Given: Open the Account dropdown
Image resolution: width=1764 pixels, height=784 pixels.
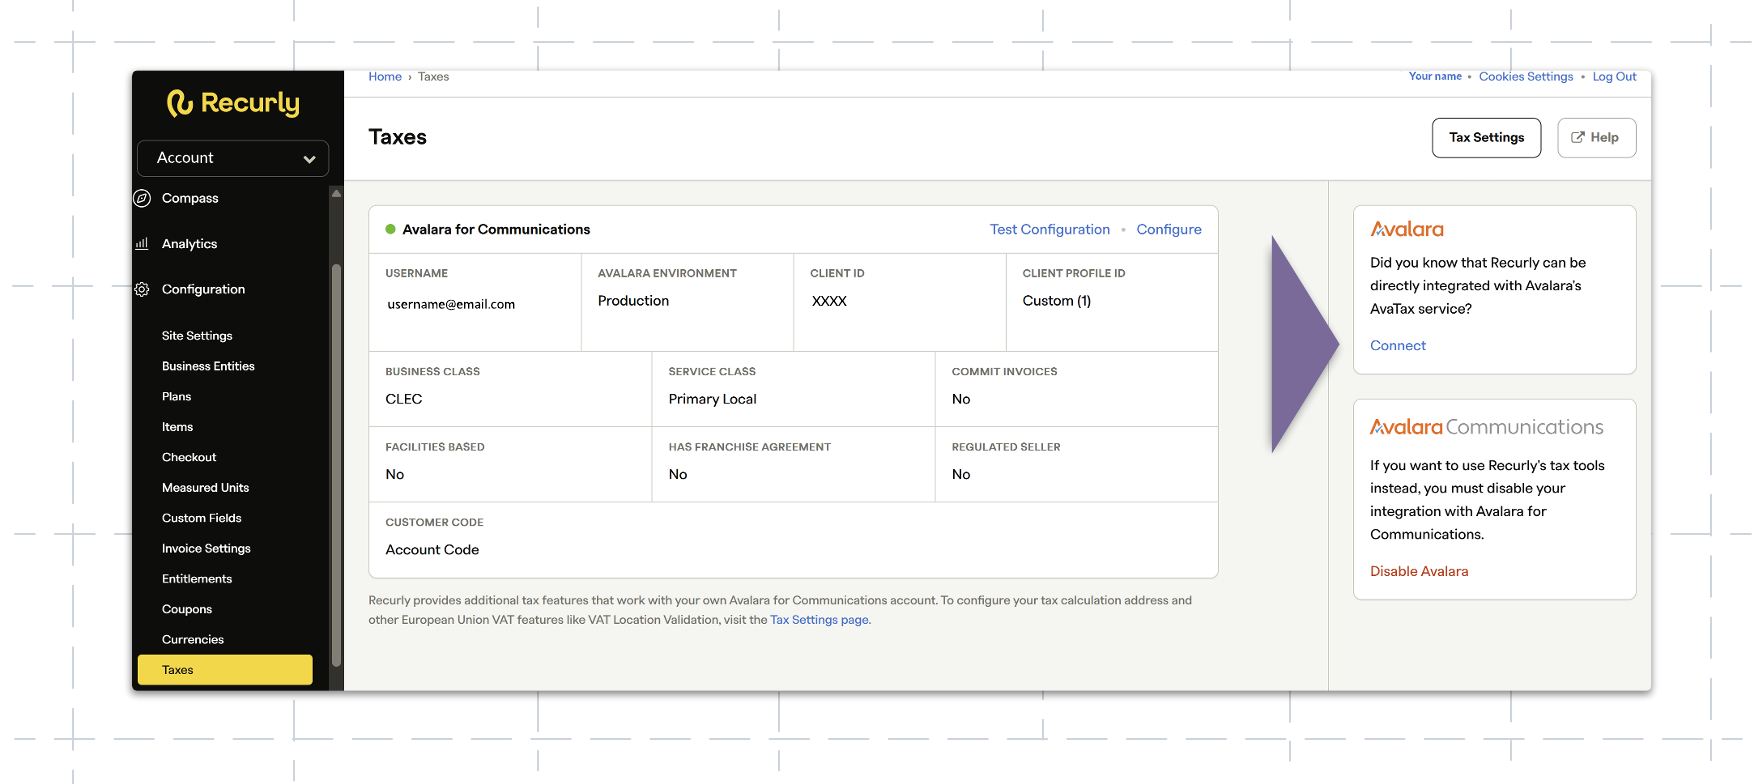Looking at the screenshot, I should click(x=233, y=158).
